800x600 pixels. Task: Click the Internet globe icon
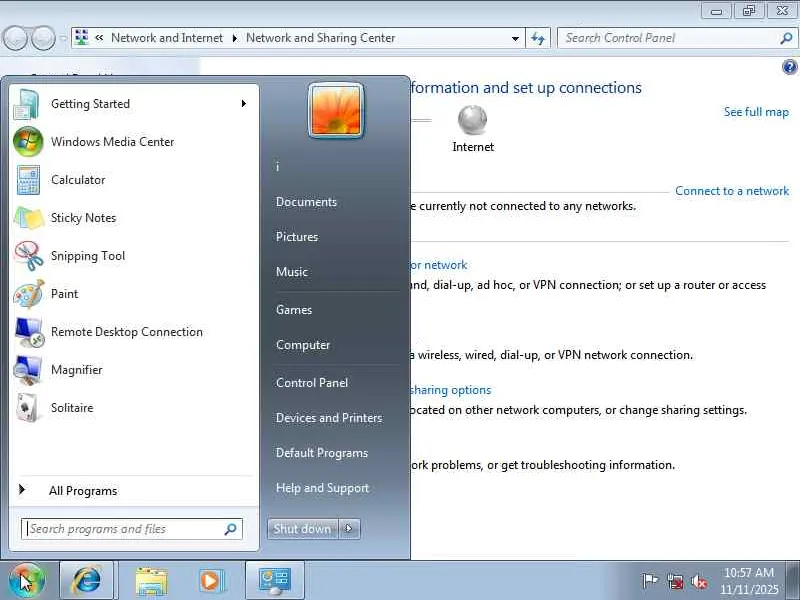pos(472,120)
